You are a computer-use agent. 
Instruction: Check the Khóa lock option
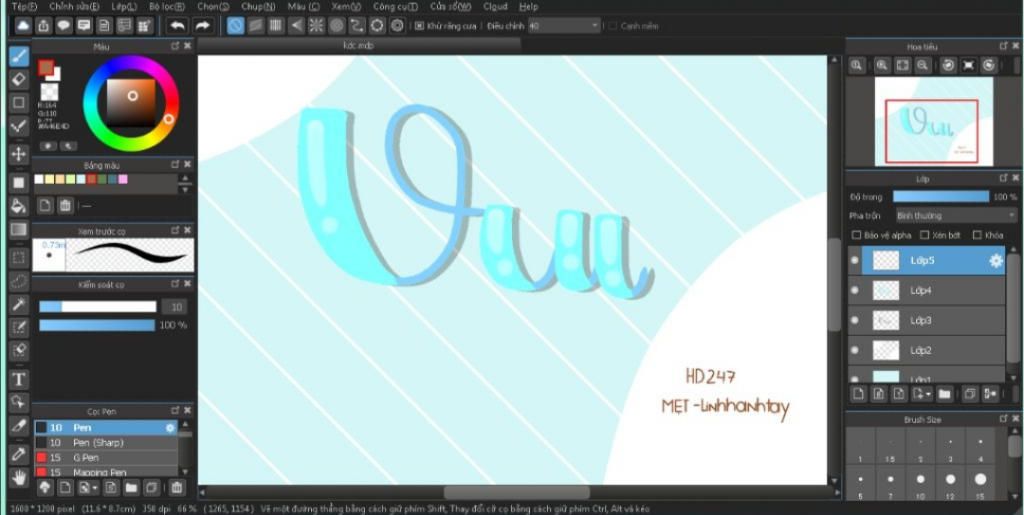pyautogui.click(x=977, y=235)
